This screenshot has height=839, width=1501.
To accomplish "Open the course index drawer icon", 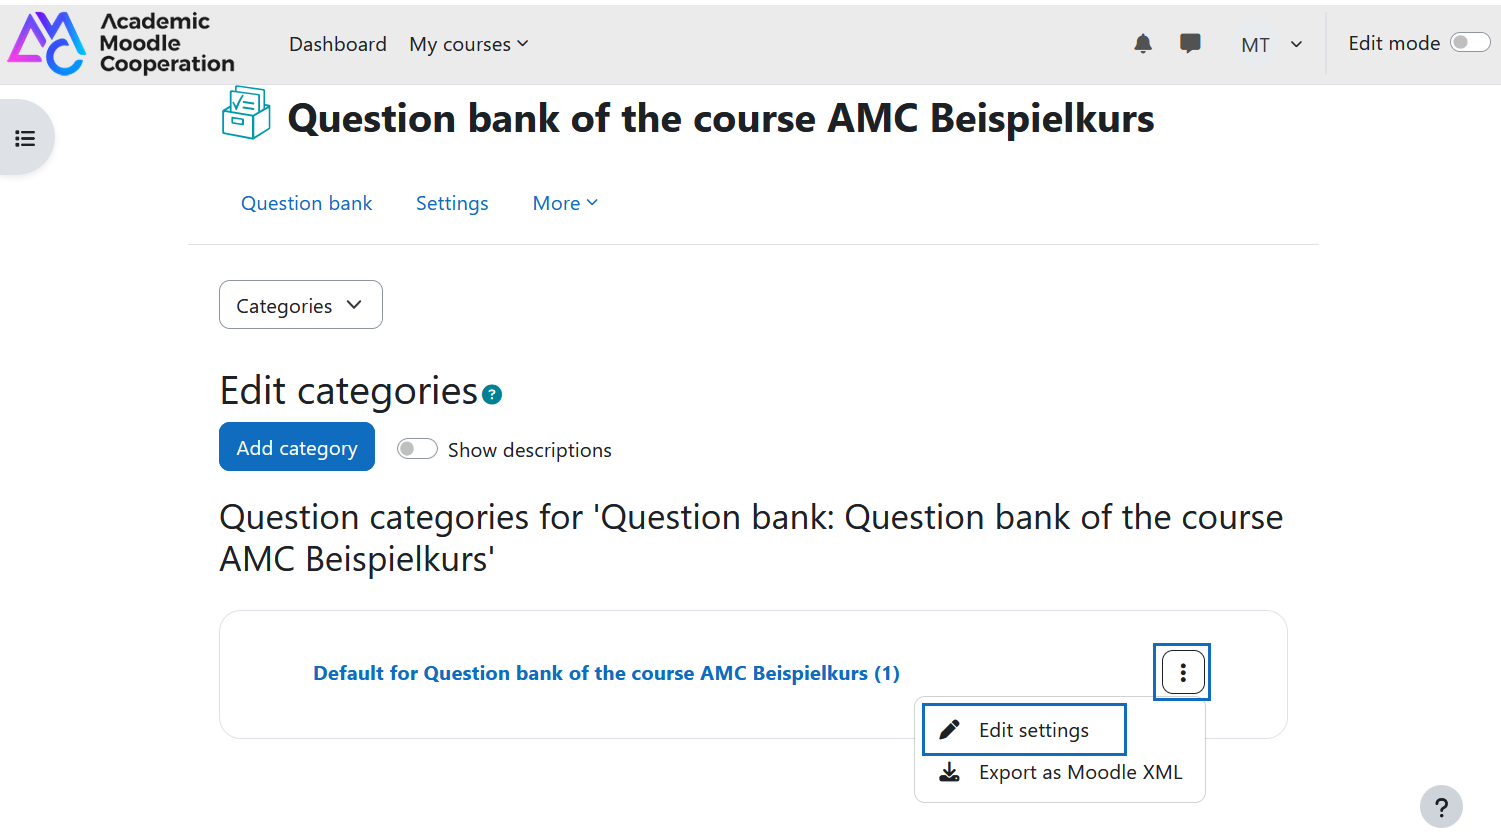I will (25, 138).
